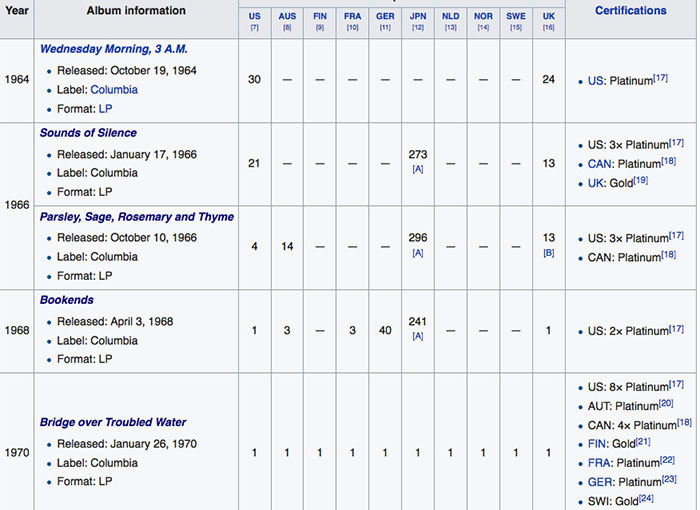Click GER link in Bridge over Troubled Water certifications
The height and width of the screenshot is (510, 700).
pyautogui.click(x=599, y=482)
